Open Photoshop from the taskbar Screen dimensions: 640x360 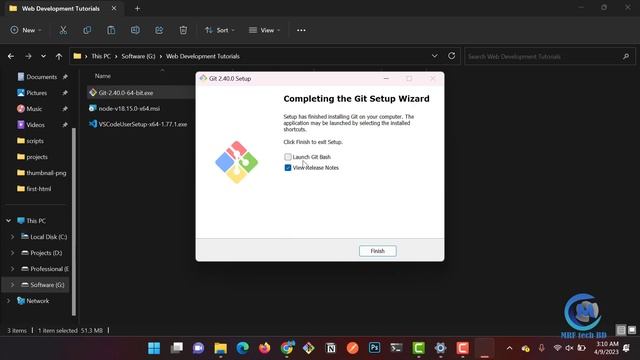click(374, 348)
